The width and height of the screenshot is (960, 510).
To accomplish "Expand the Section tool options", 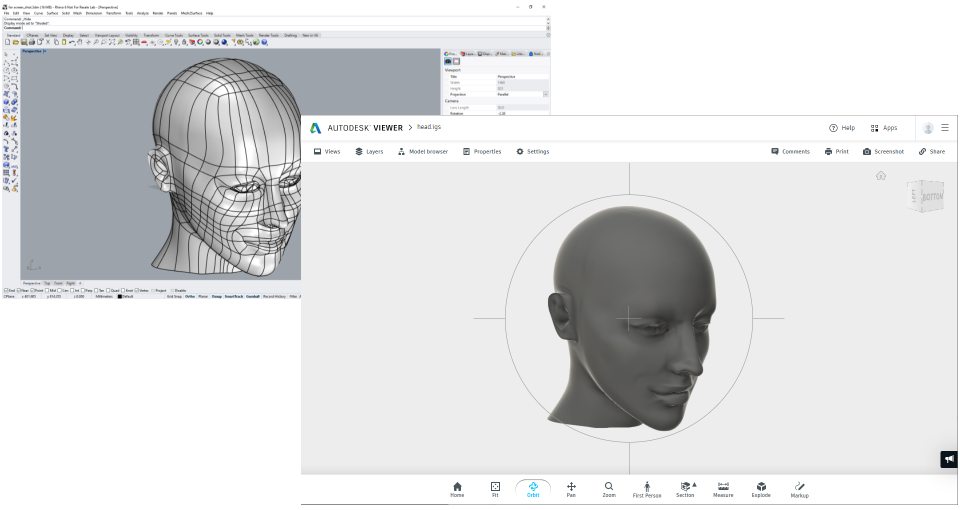I will 695,485.
